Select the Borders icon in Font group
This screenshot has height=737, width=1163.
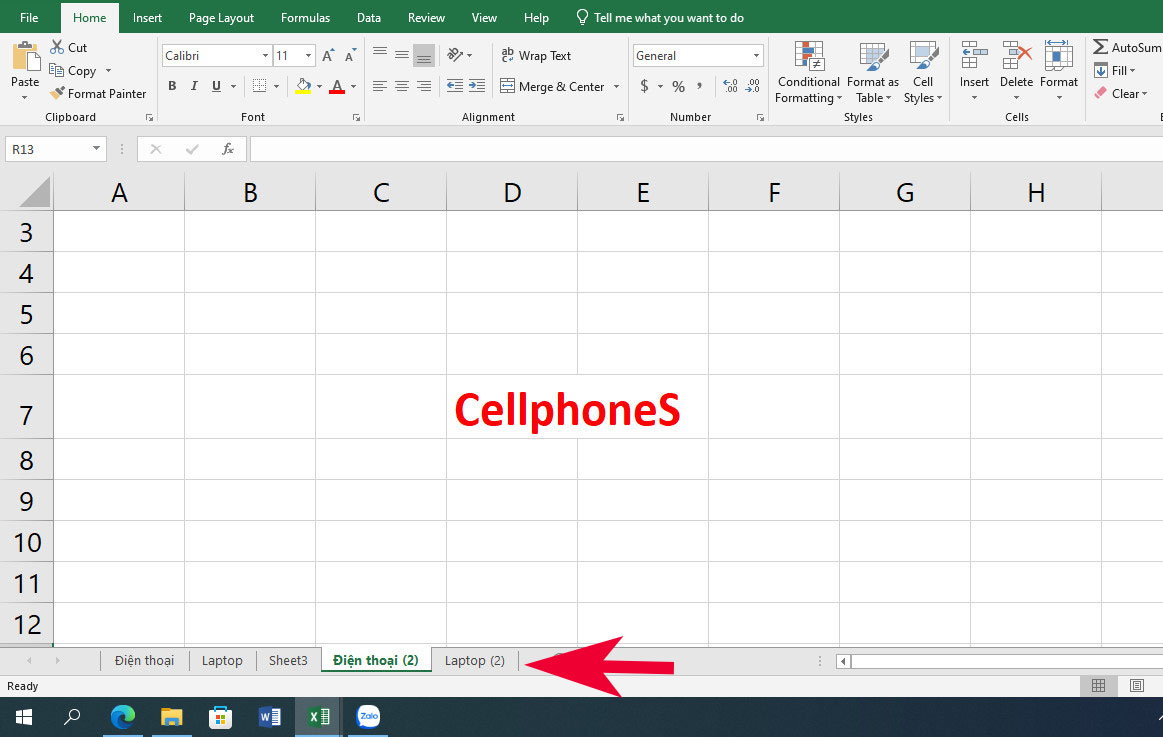point(259,87)
